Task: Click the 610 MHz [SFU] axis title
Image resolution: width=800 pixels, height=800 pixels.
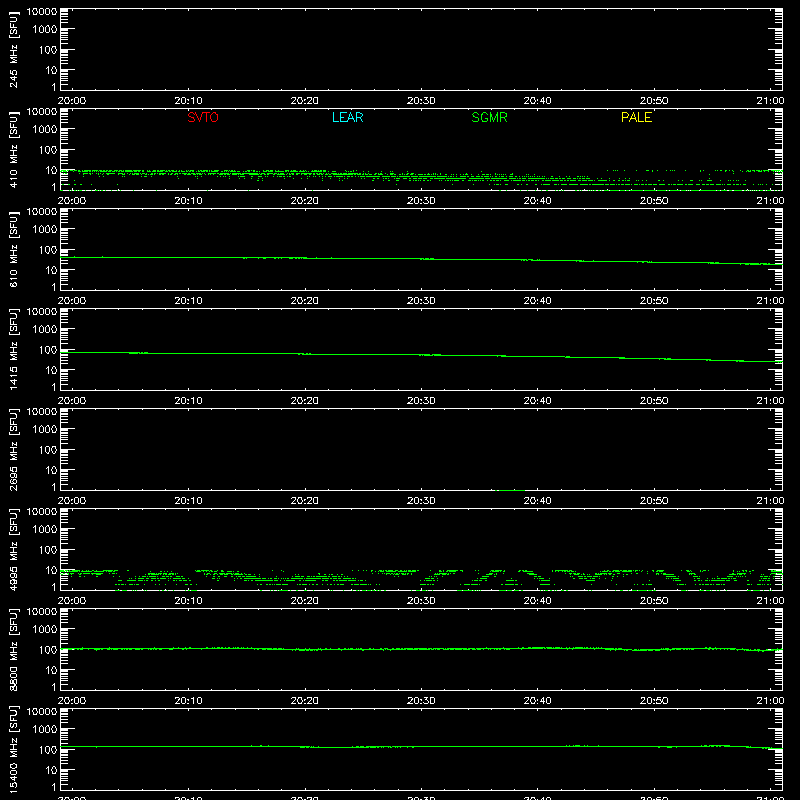Action: click(13, 249)
